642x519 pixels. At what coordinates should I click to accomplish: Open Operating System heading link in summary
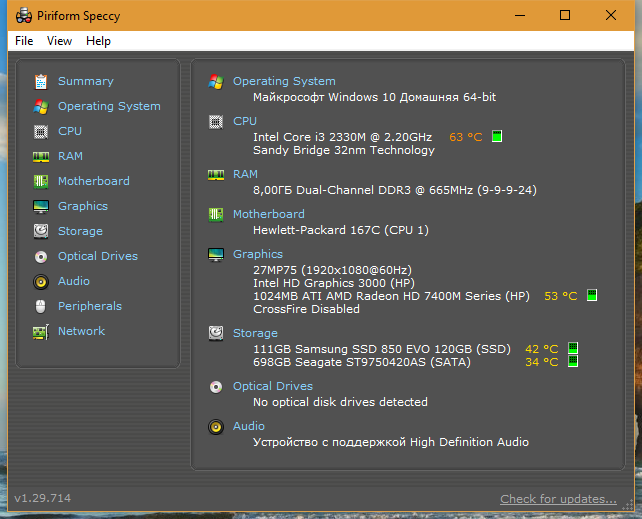(x=284, y=81)
